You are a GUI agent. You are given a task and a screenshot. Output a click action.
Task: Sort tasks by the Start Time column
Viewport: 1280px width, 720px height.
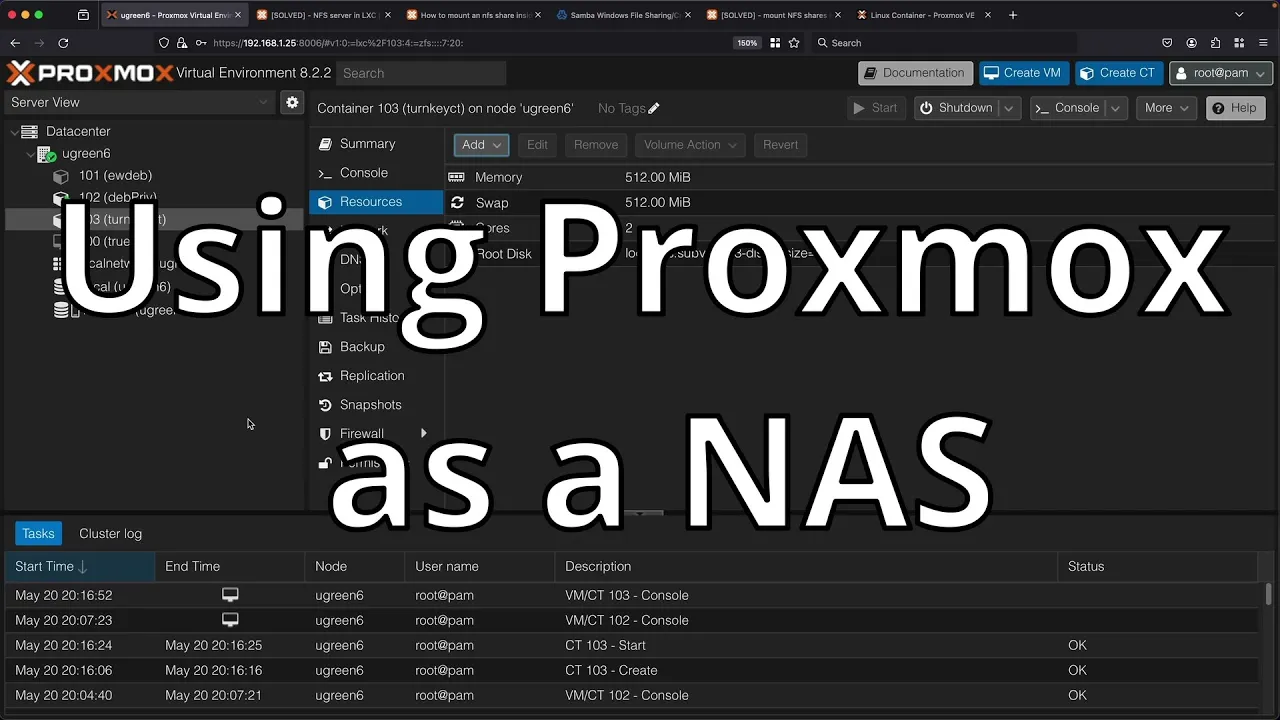[79, 566]
